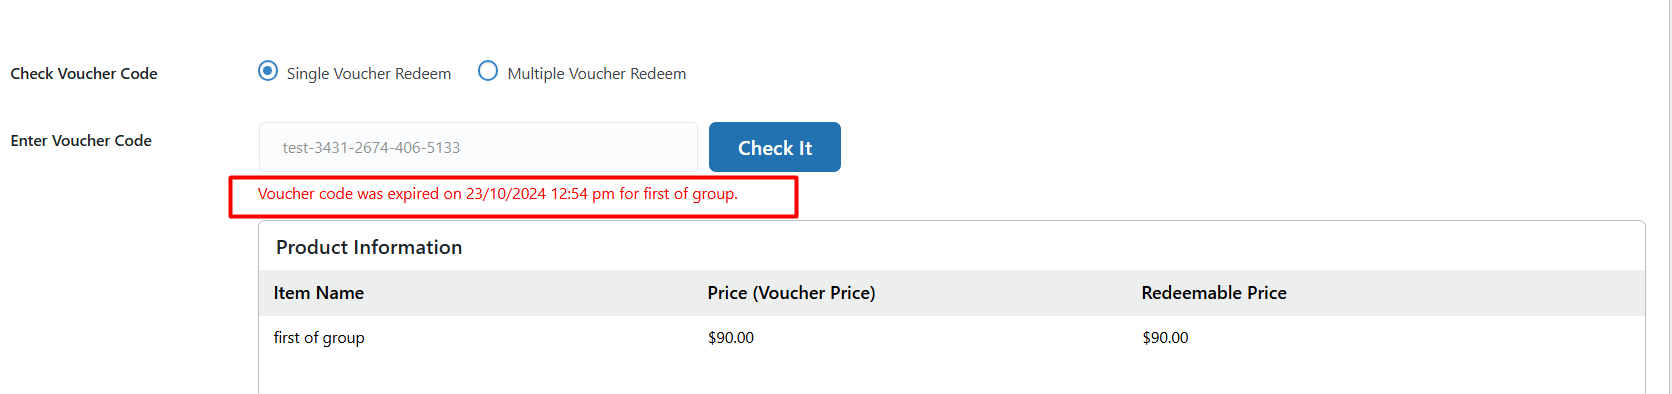Viewport: 1672px width, 394px height.
Task: Click the Single Voucher Redeem label text
Action: (369, 73)
